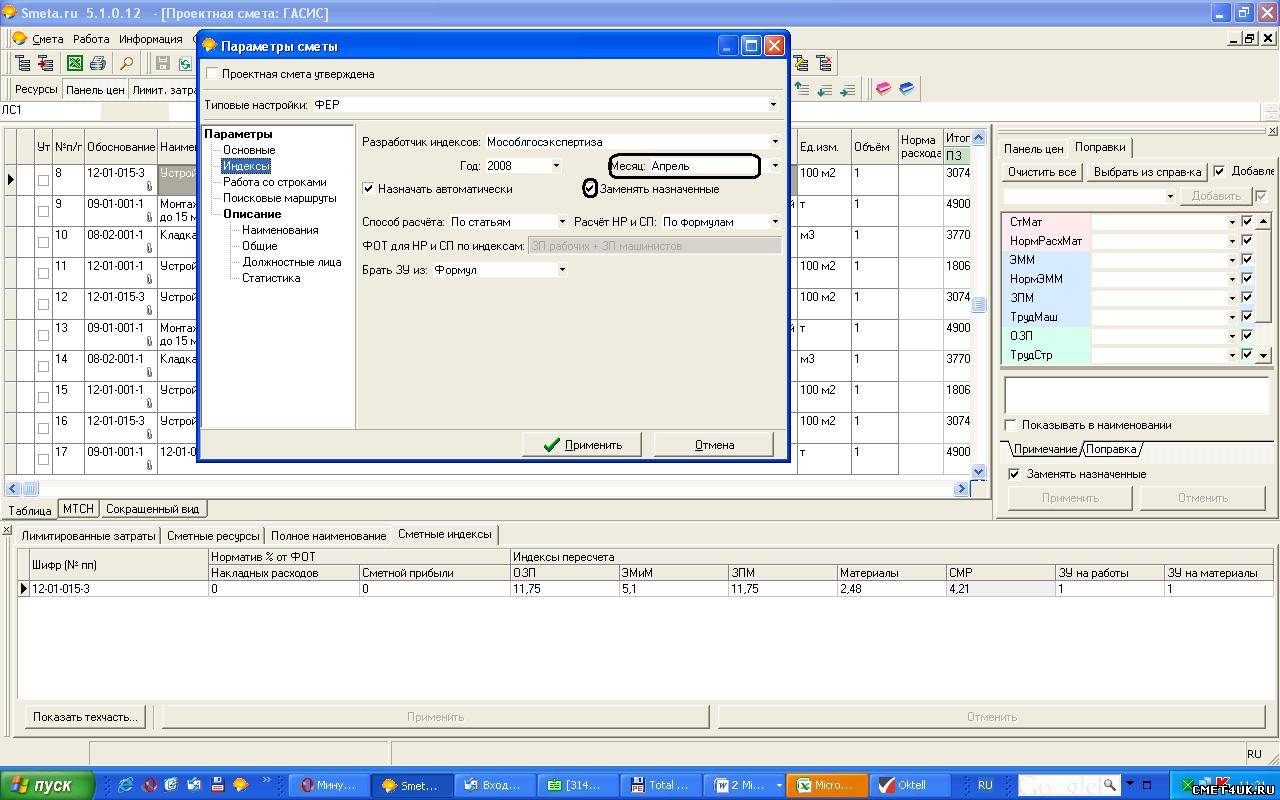Open the 'Месяц' month dropdown arrow
The image size is (1280, 800).
[775, 166]
